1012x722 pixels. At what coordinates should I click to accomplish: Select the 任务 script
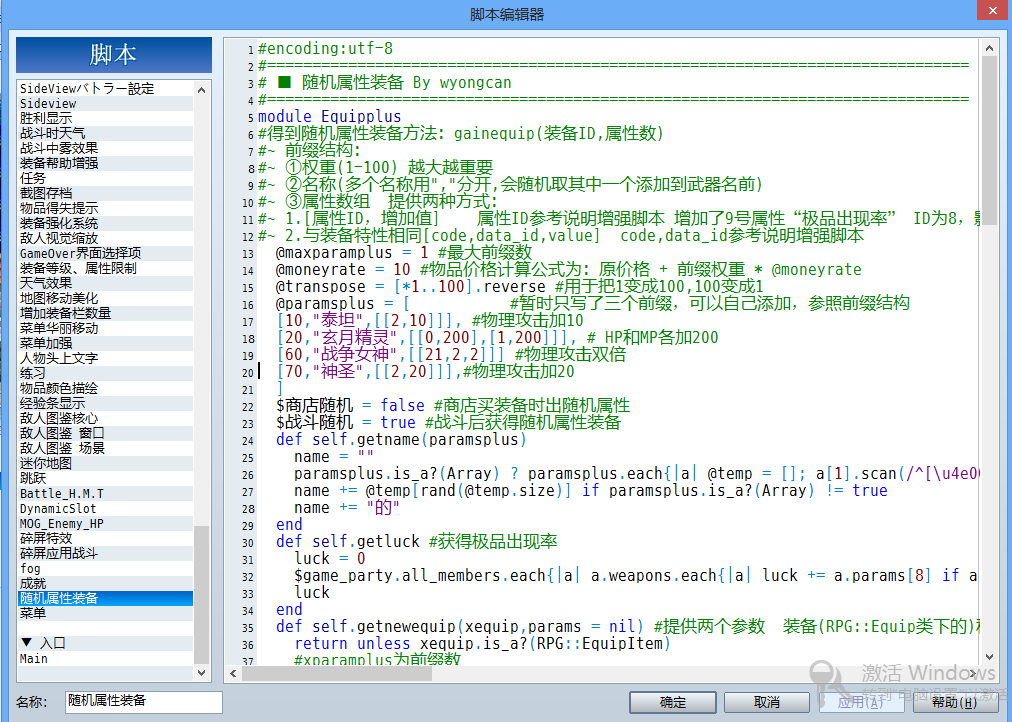pyautogui.click(x=106, y=178)
